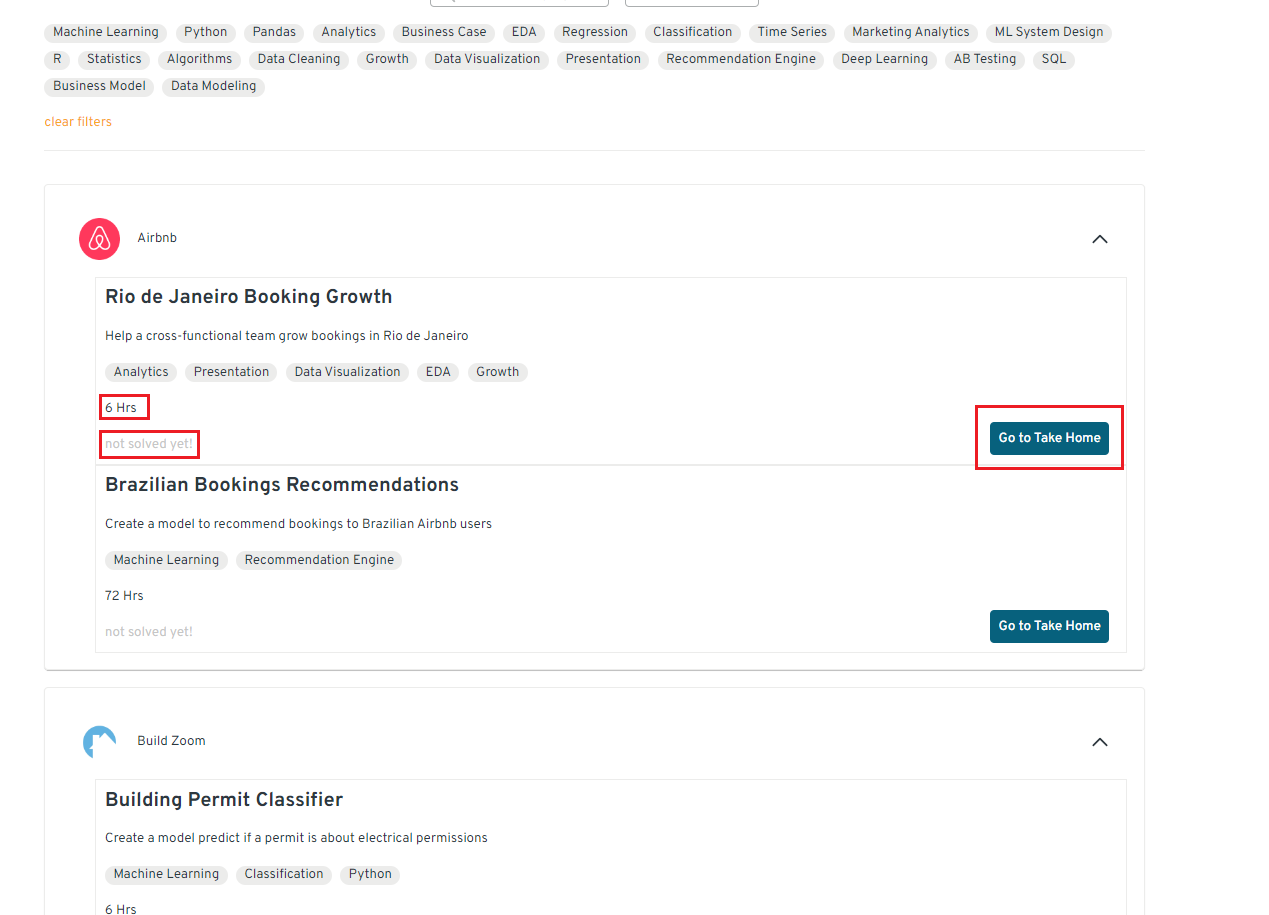Click the Airbnb logo icon
Viewport: 1269px width, 915px height.
tap(99, 239)
